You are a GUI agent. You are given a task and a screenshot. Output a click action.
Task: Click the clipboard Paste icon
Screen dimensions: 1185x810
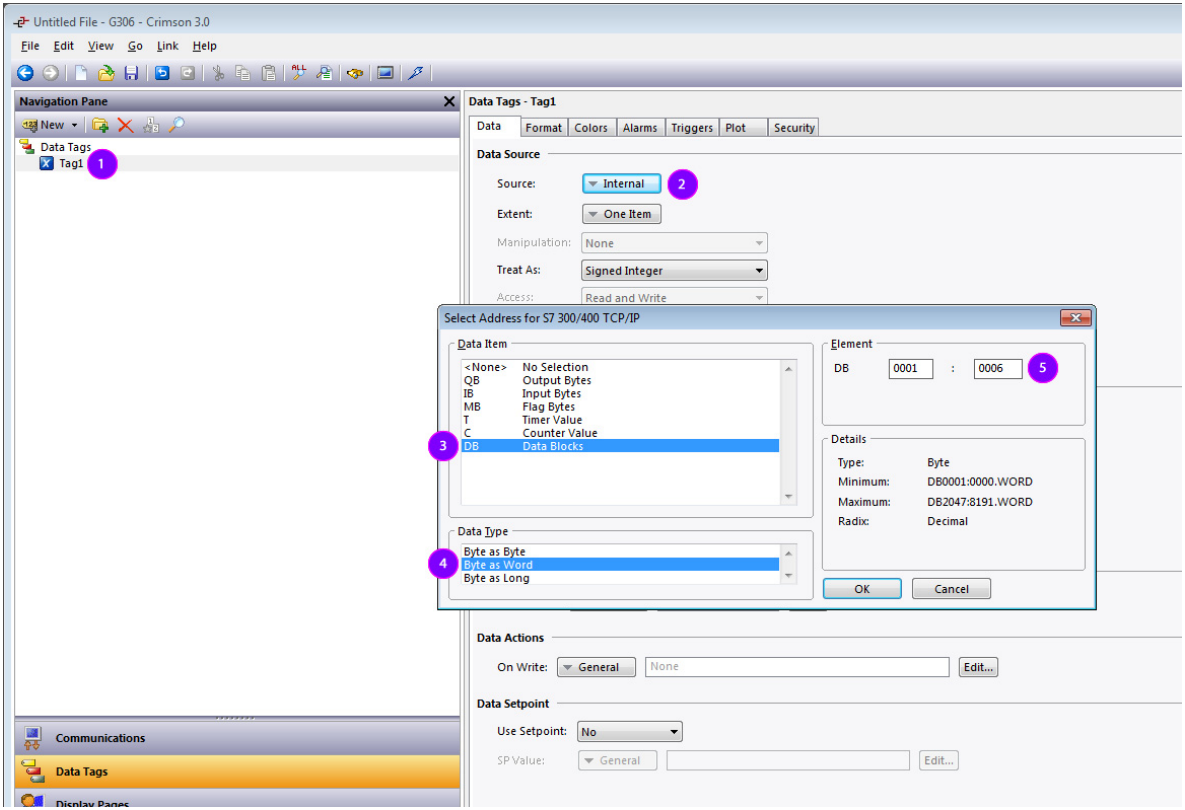[x=268, y=73]
